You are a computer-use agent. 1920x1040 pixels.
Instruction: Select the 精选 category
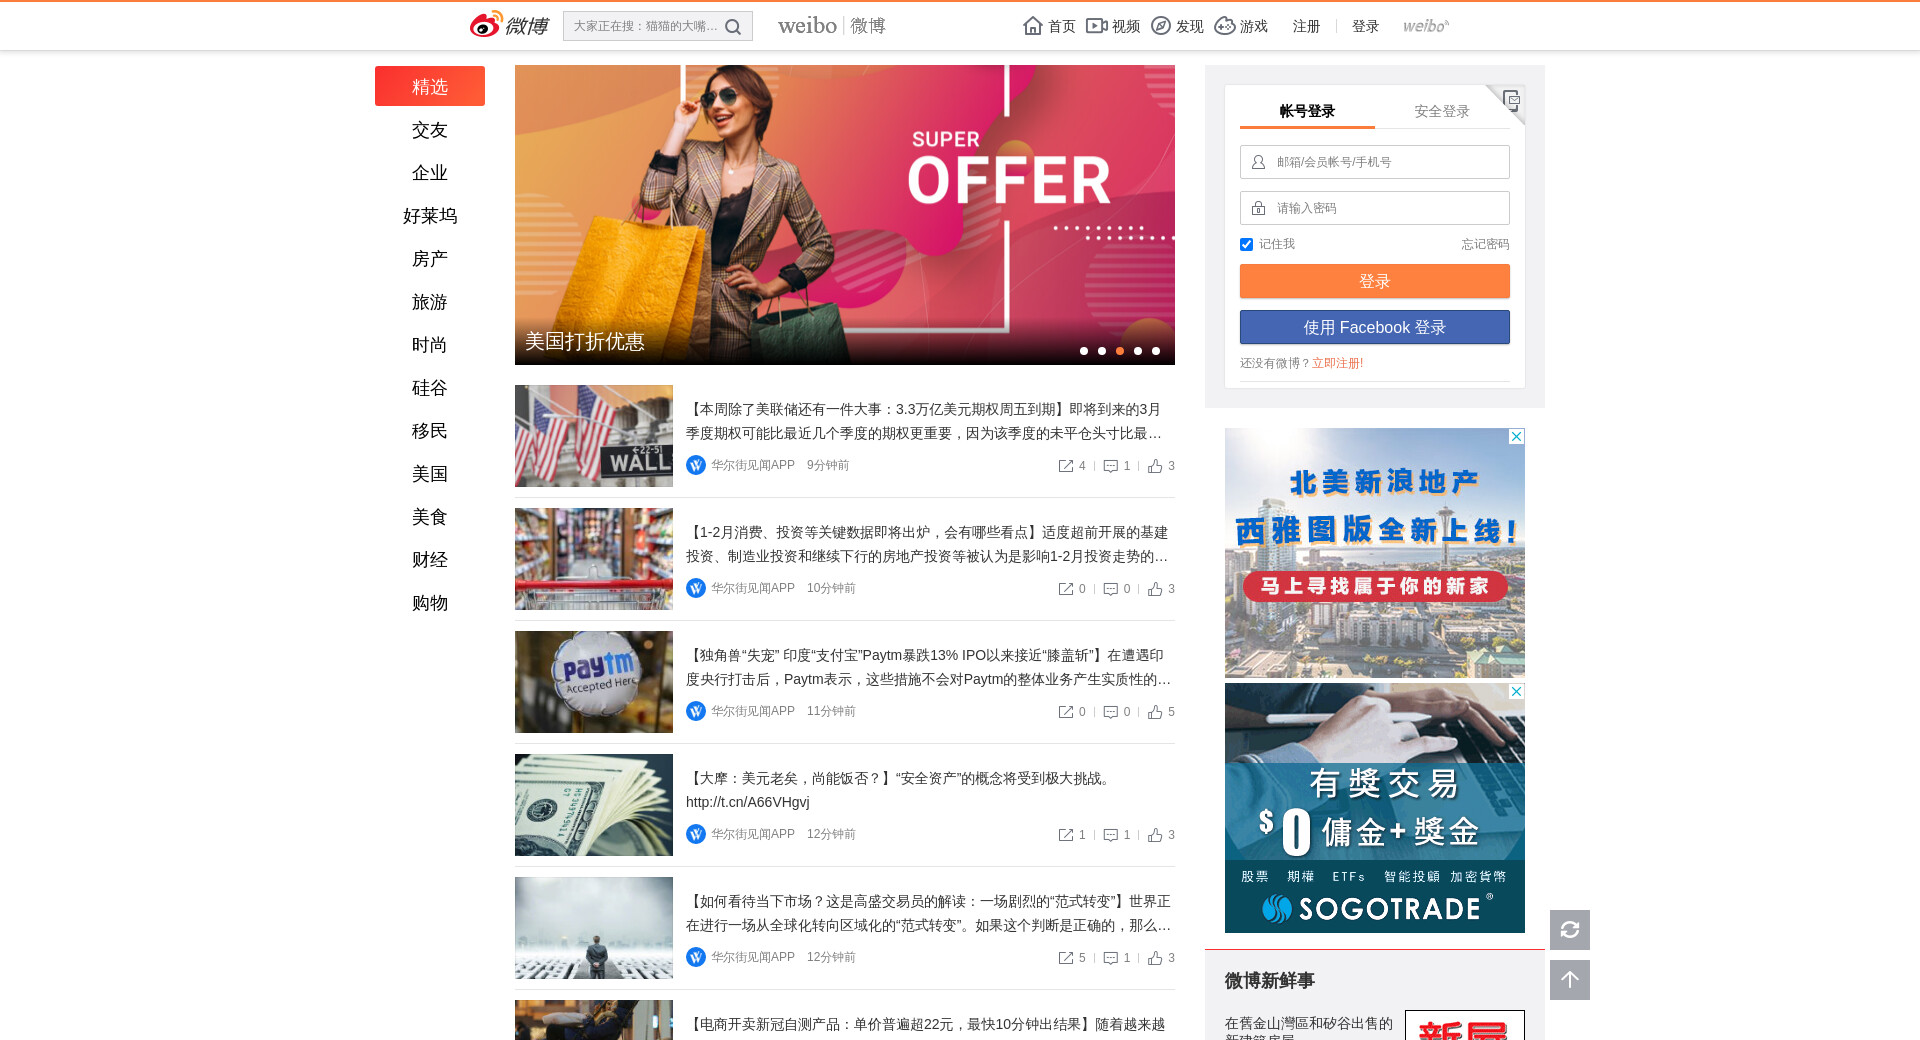430,86
